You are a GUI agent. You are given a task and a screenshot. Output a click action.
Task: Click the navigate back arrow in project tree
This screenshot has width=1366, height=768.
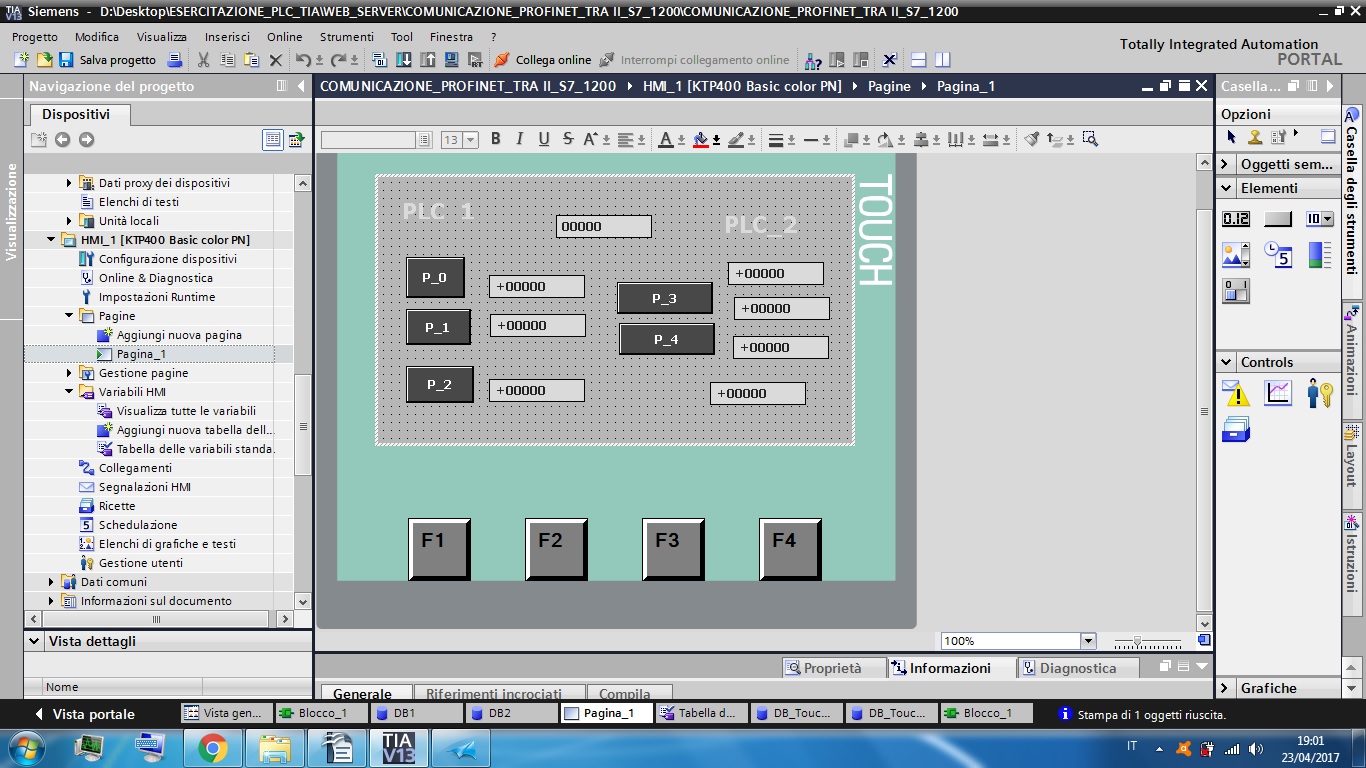(x=62, y=140)
